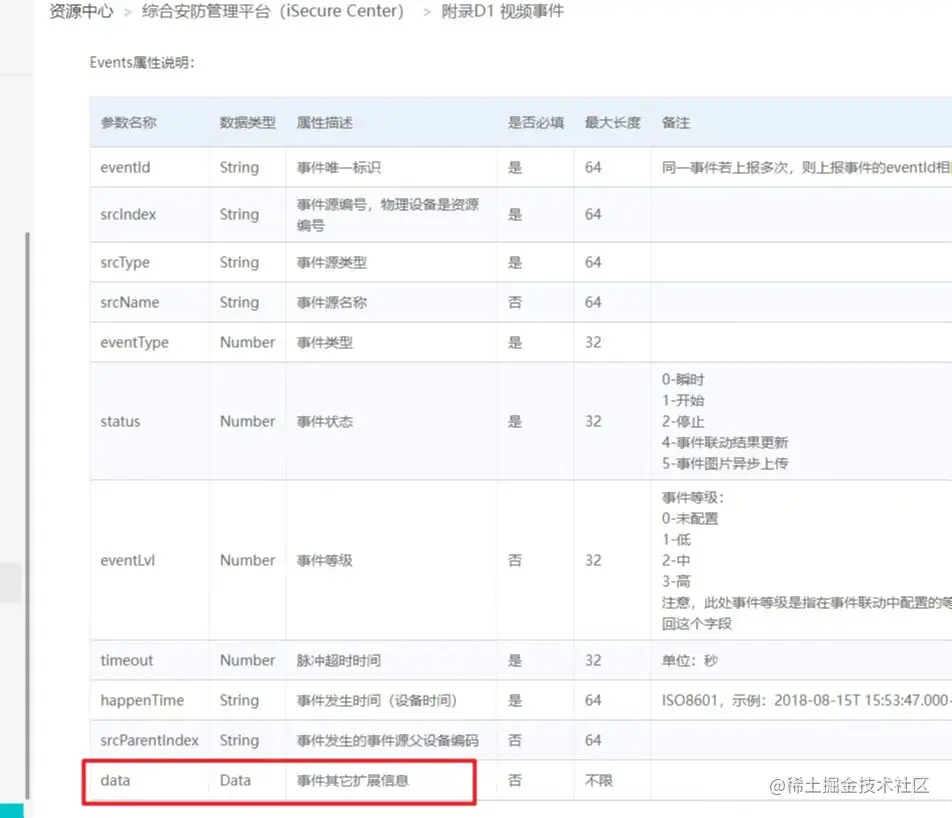
Task: Click eventLvl note 0-未配置
Action: click(x=690, y=519)
